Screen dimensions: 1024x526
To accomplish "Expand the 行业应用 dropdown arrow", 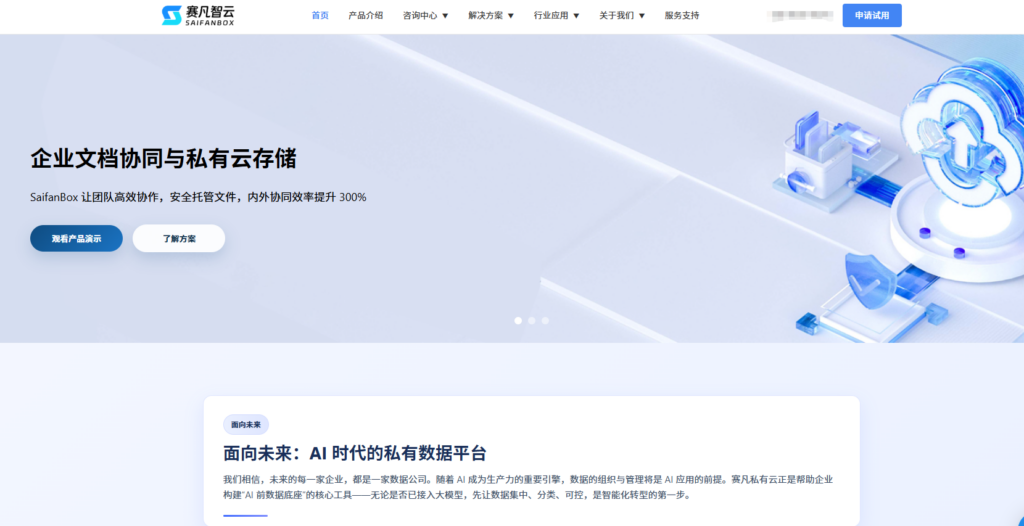I will click(576, 16).
